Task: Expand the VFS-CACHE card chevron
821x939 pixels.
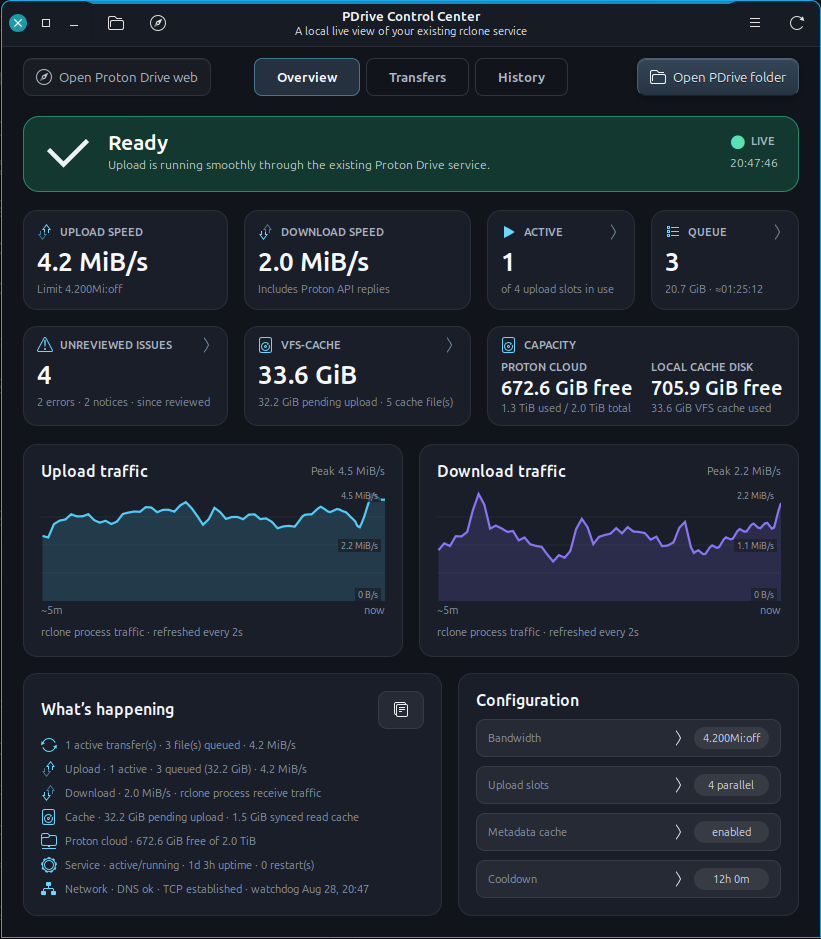Action: coord(450,345)
